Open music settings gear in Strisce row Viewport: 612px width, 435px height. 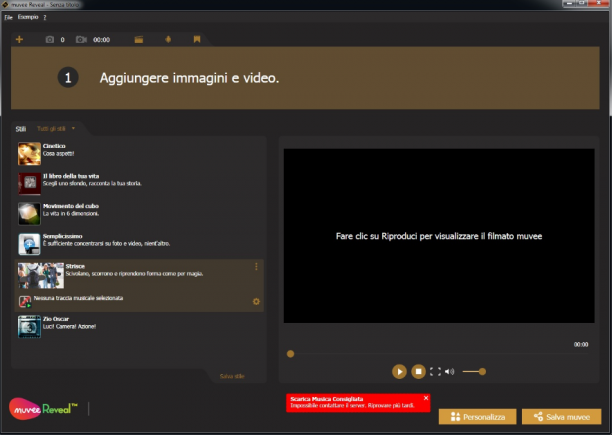pyautogui.click(x=256, y=301)
